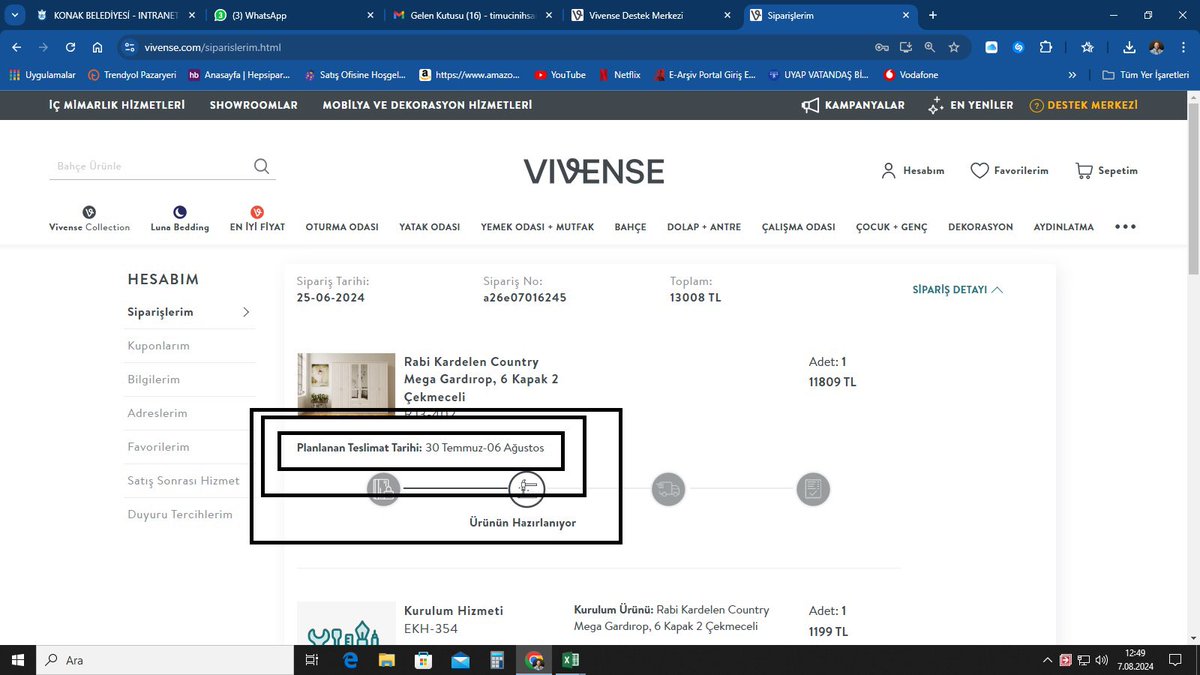The height and width of the screenshot is (675, 1200).
Task: Open İç Mimarlık Hizmetleri link
Action: (117, 105)
